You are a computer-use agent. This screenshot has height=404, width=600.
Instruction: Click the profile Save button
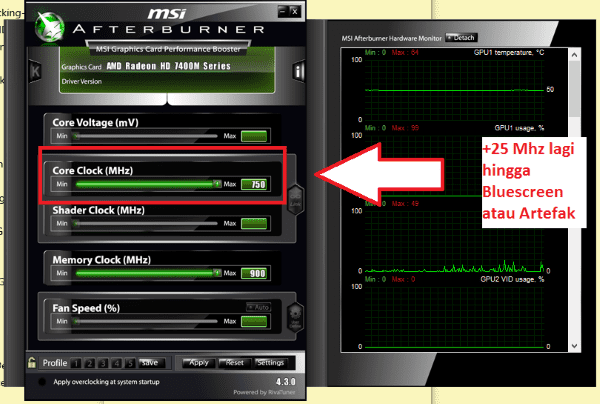(x=151, y=363)
